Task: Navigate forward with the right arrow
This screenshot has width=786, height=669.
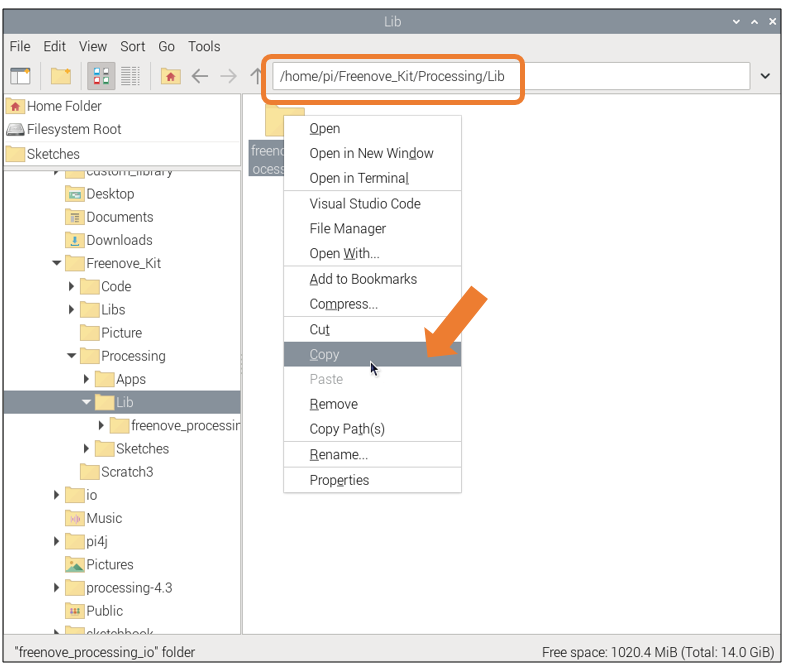Action: [229, 76]
